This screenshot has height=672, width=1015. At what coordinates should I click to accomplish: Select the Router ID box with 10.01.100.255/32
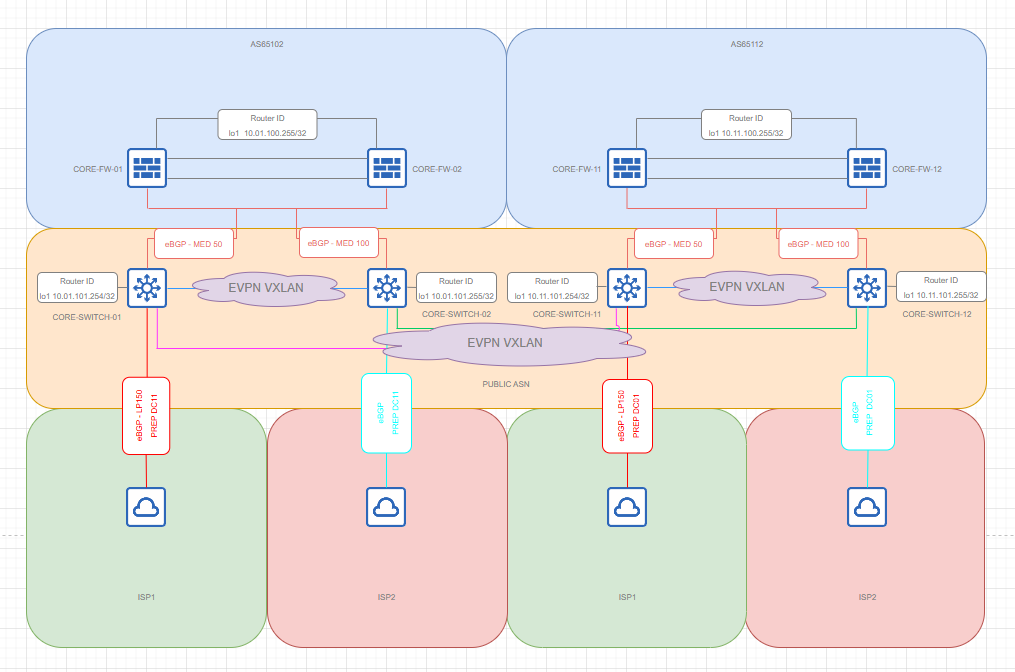tap(267, 124)
